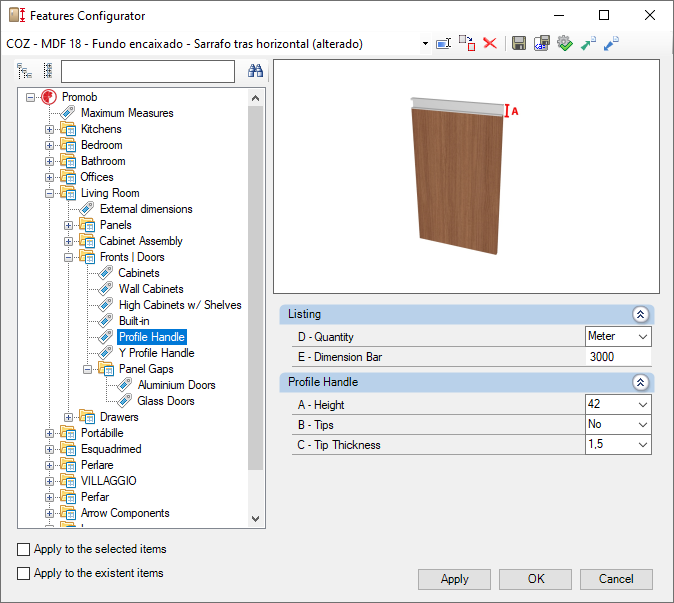Click the red Promob root icon
674x603 pixels.
49,97
